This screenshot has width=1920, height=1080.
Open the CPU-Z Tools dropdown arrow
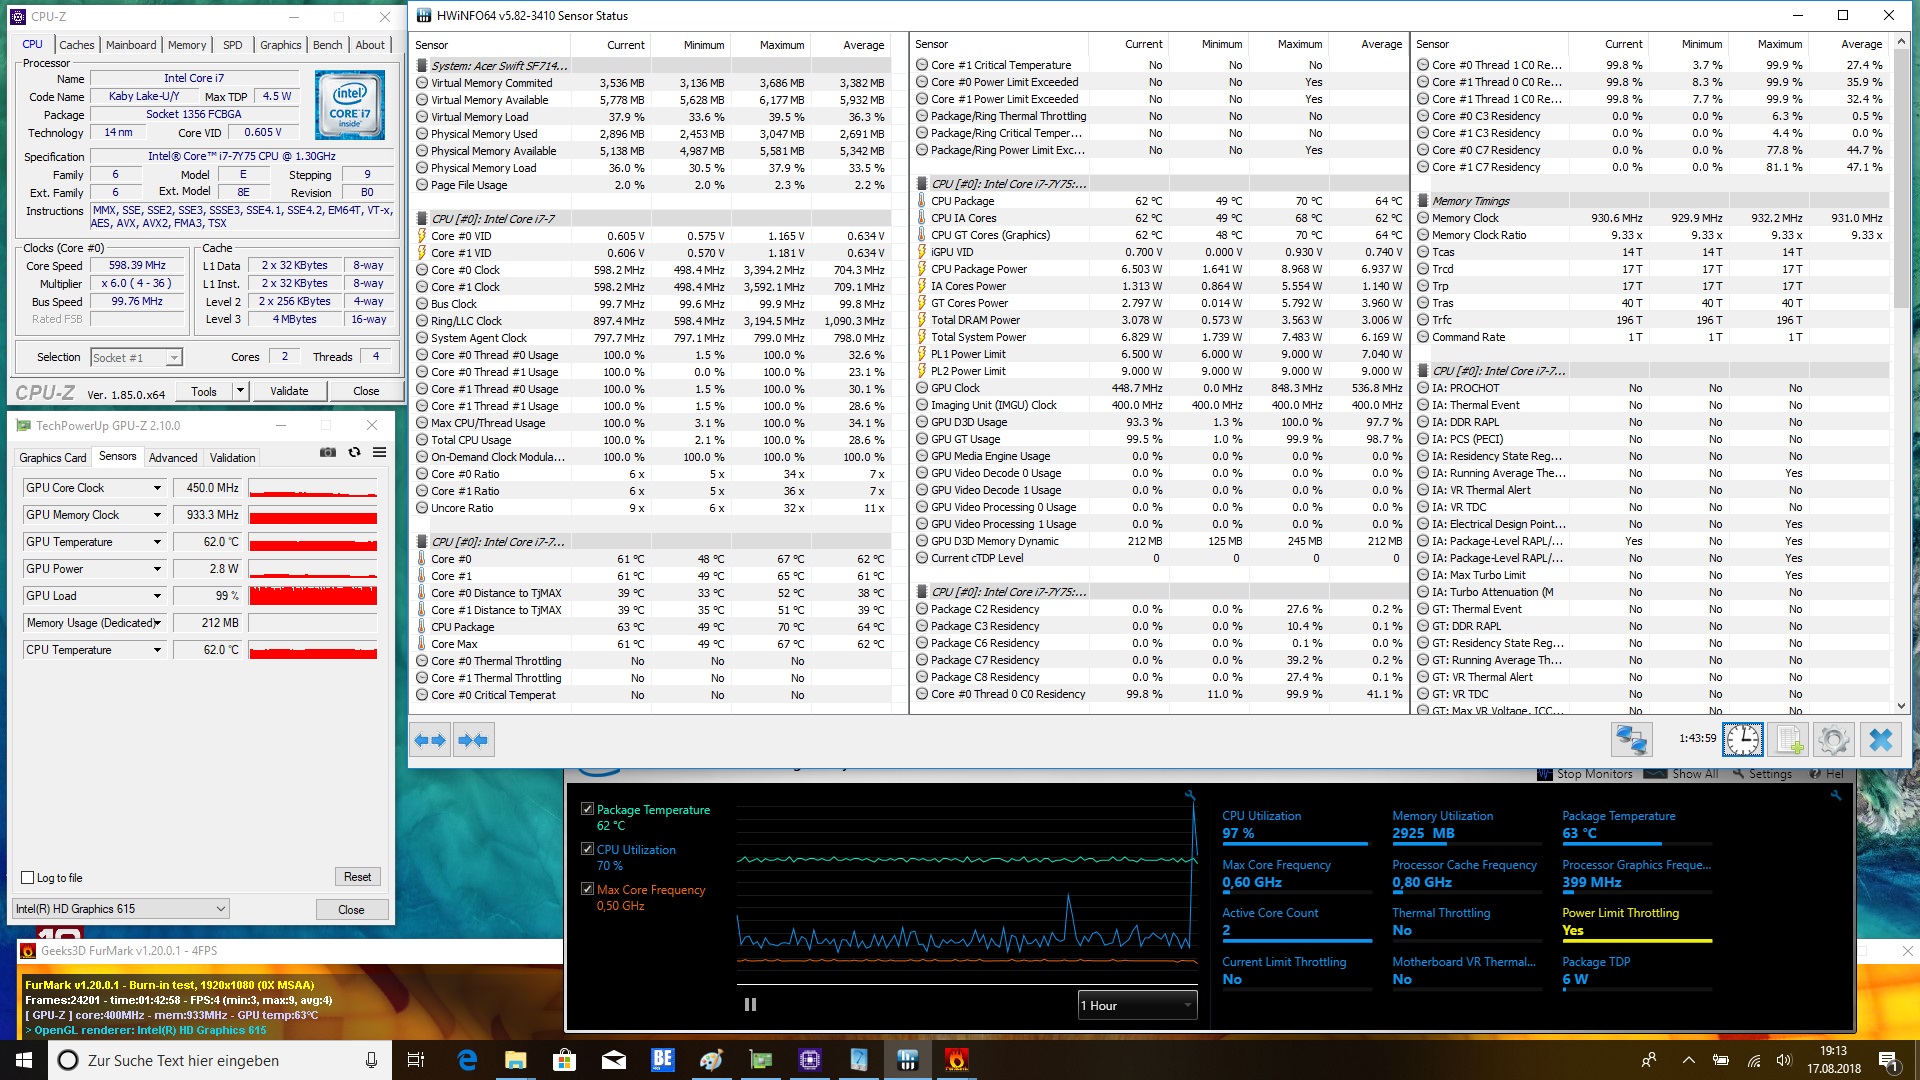tap(240, 391)
